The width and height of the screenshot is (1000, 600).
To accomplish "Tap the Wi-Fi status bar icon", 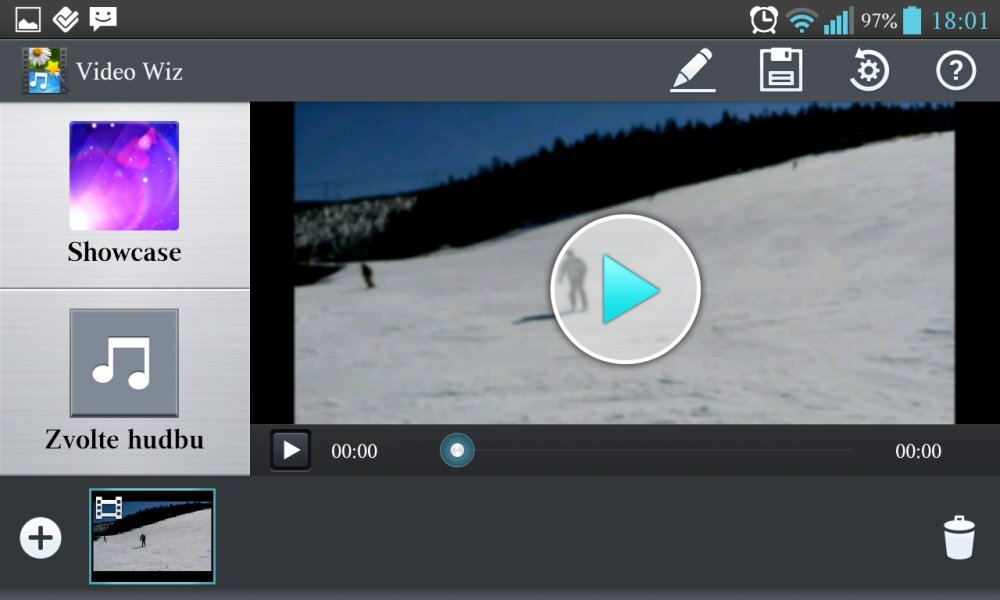I will point(800,20).
